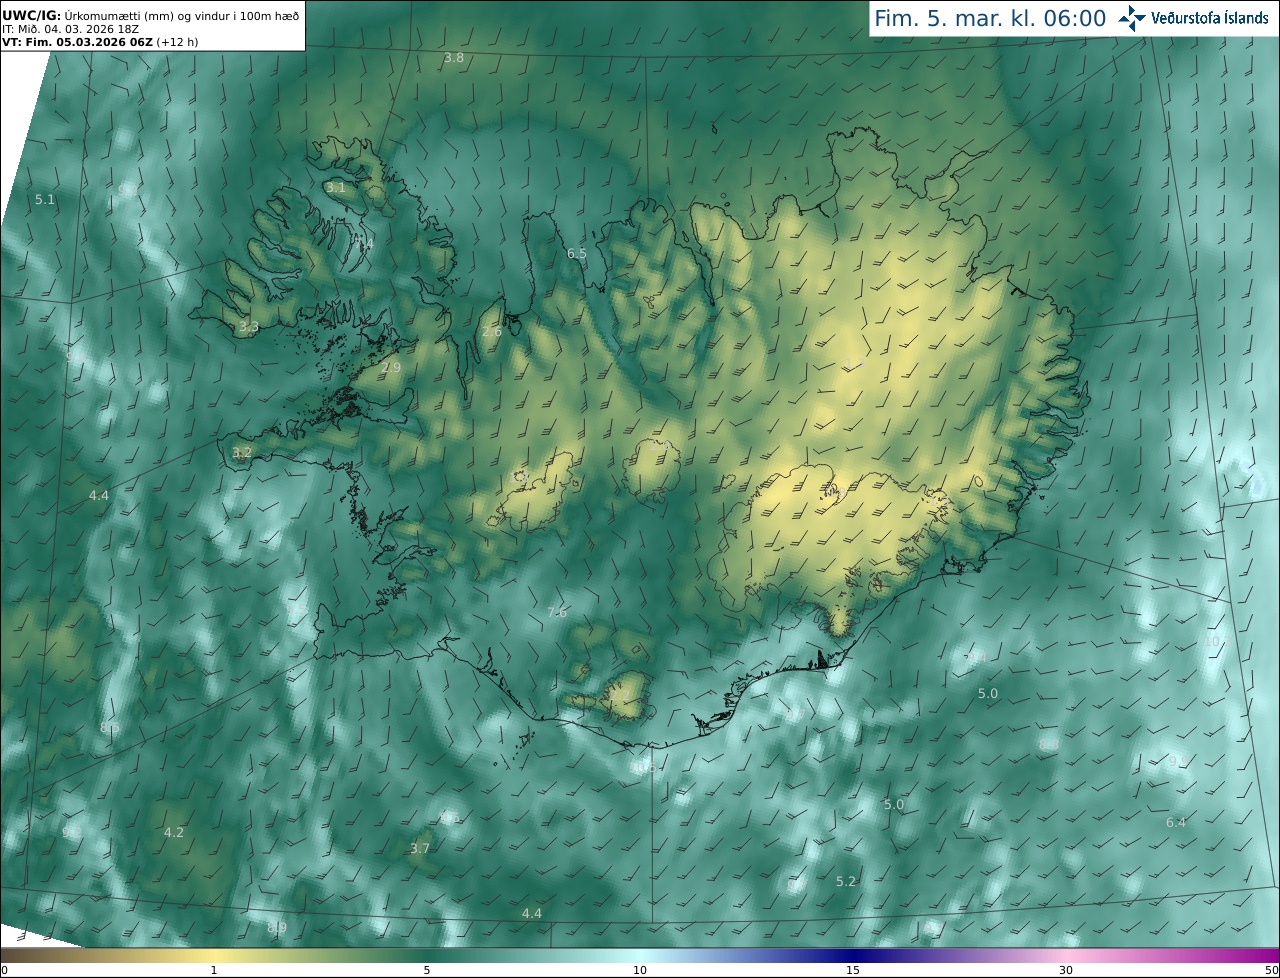This screenshot has width=1280, height=978.
Task: Click the 5.1 value on the map
Action: point(45,200)
